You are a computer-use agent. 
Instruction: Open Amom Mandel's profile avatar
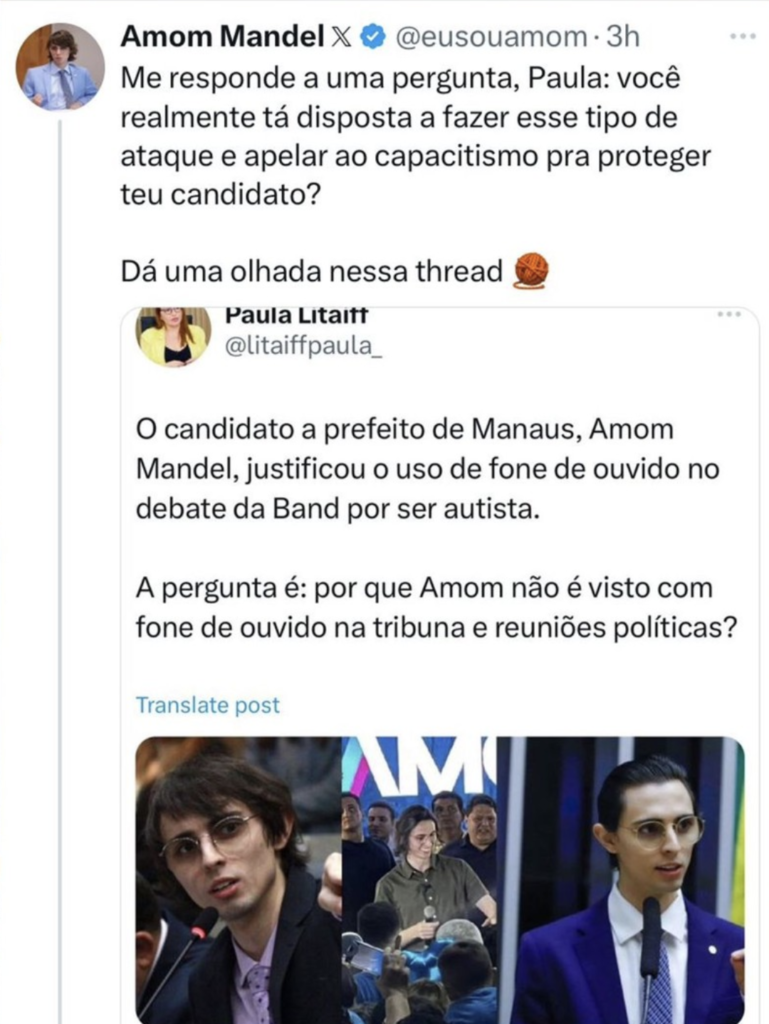point(60,67)
